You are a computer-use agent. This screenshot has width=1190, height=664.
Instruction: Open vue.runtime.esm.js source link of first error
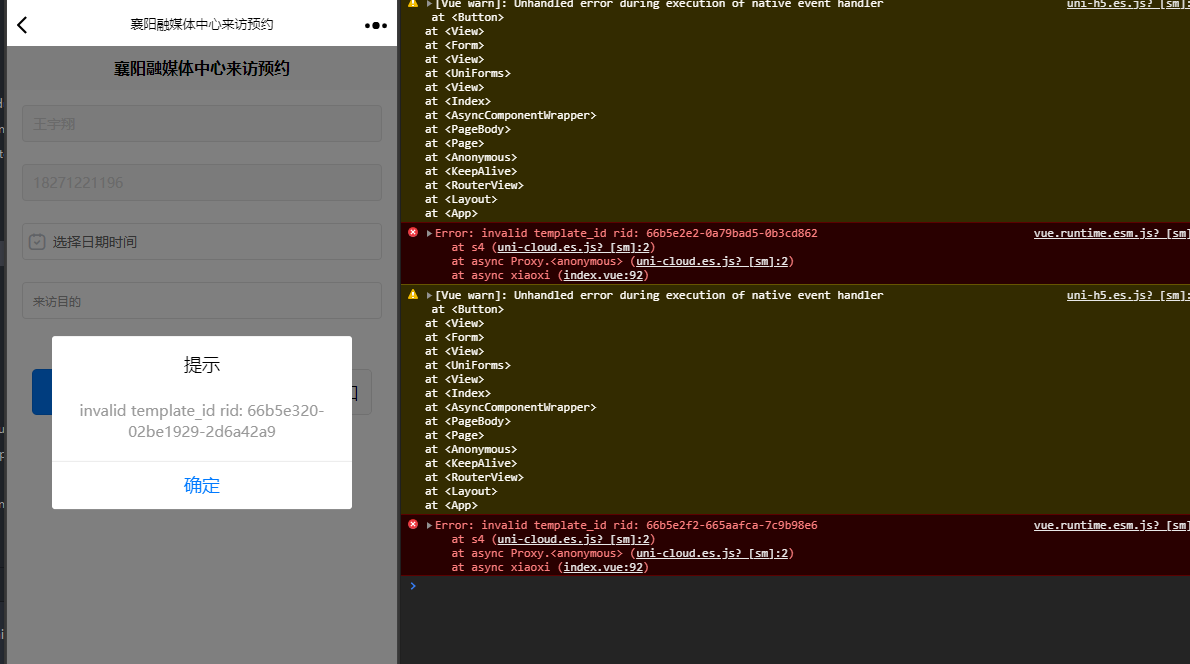pos(1111,233)
